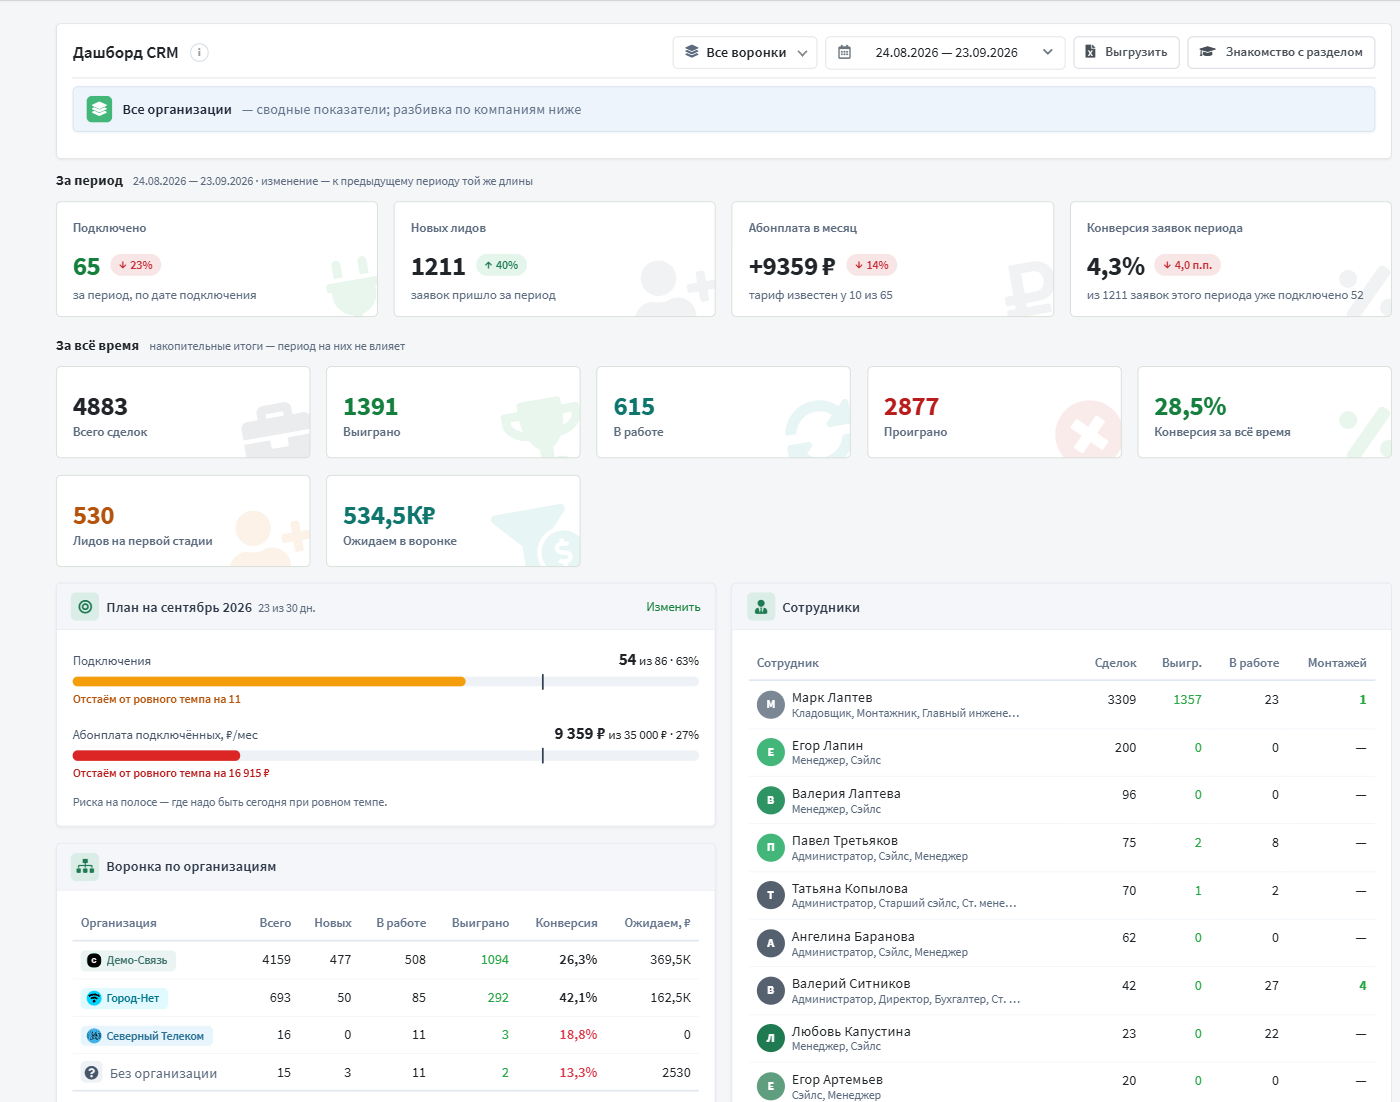Click the Подключения plan progress bar
The image size is (1400, 1102).
[386, 681]
